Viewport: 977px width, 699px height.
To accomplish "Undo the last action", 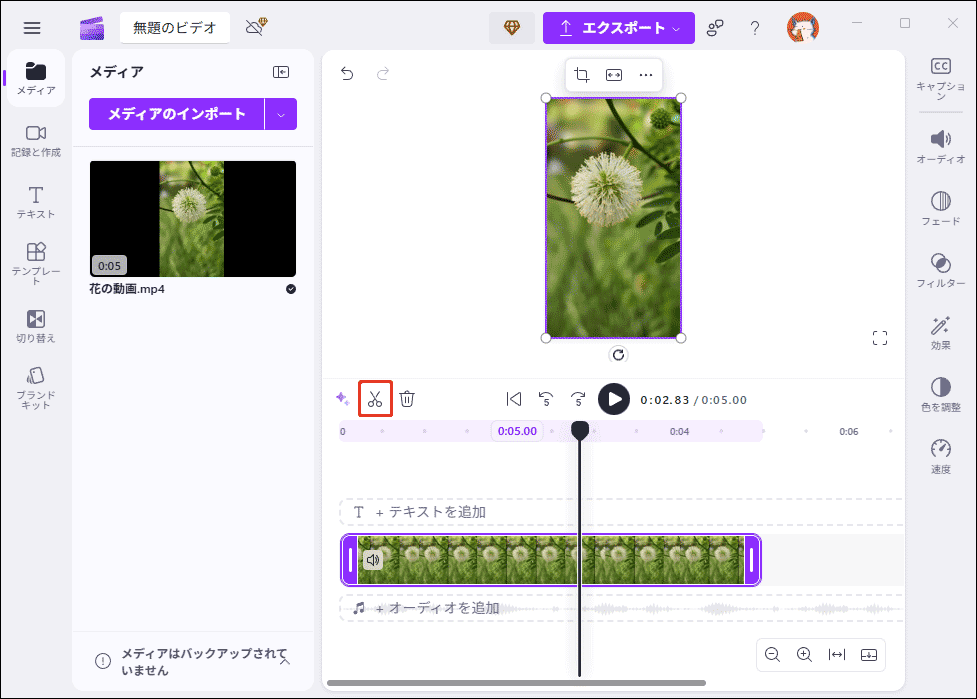I will [347, 74].
